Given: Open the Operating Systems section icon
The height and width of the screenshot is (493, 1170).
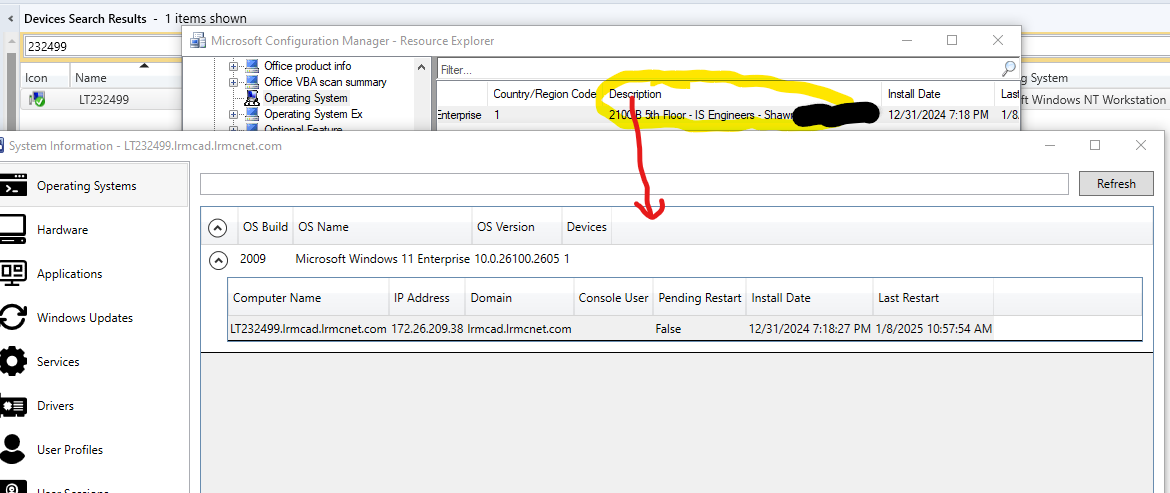Looking at the screenshot, I should point(13,186).
